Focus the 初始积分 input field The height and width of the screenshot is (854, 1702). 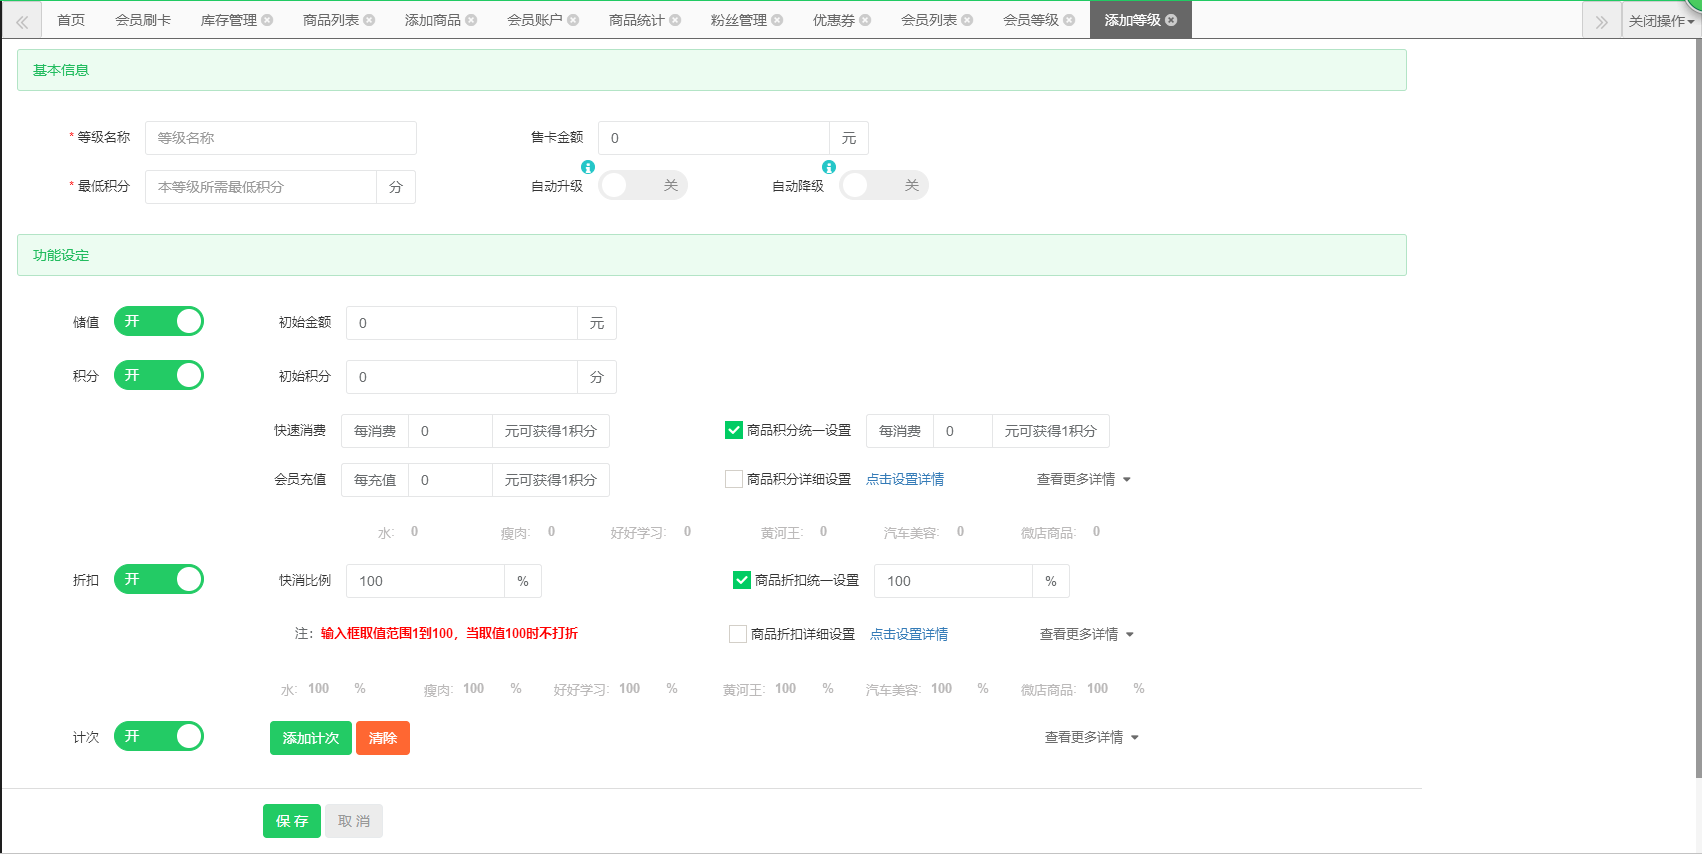point(462,377)
